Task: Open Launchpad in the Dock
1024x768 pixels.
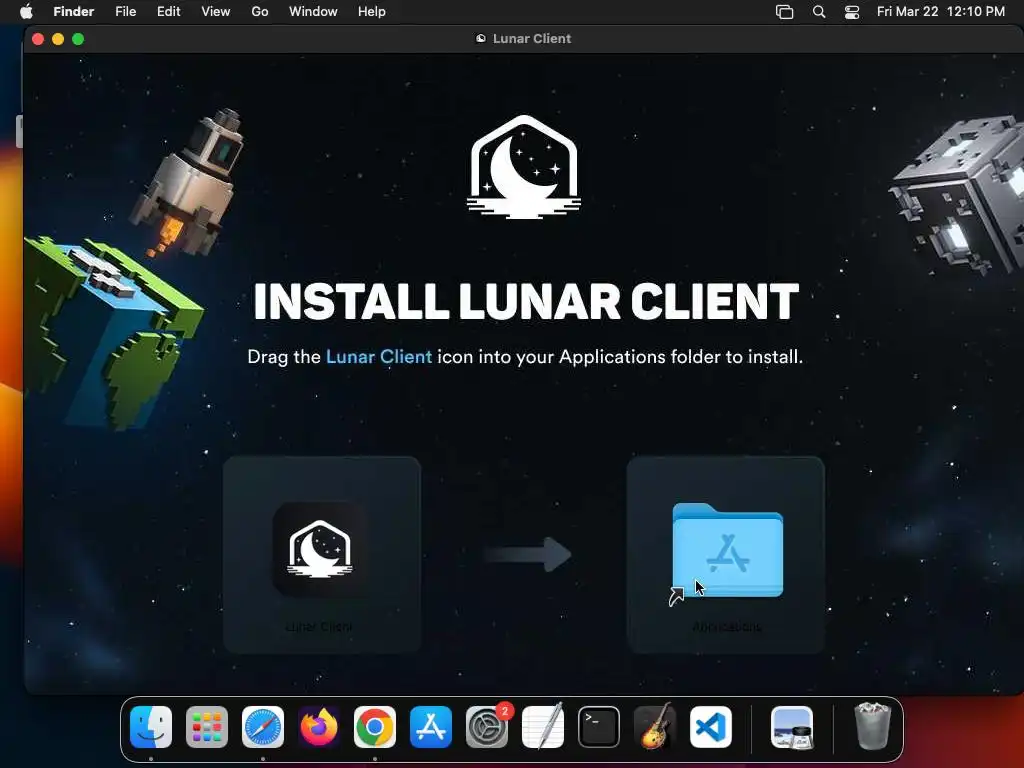Action: [207, 727]
